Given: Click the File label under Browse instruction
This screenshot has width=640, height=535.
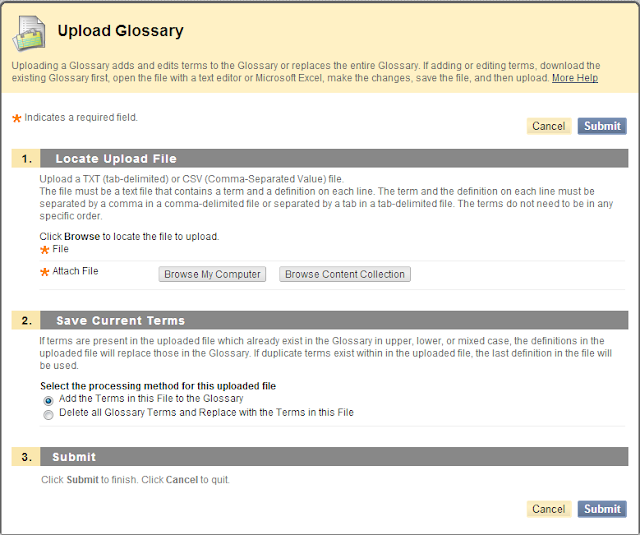Looking at the screenshot, I should pyautogui.click(x=60, y=249).
